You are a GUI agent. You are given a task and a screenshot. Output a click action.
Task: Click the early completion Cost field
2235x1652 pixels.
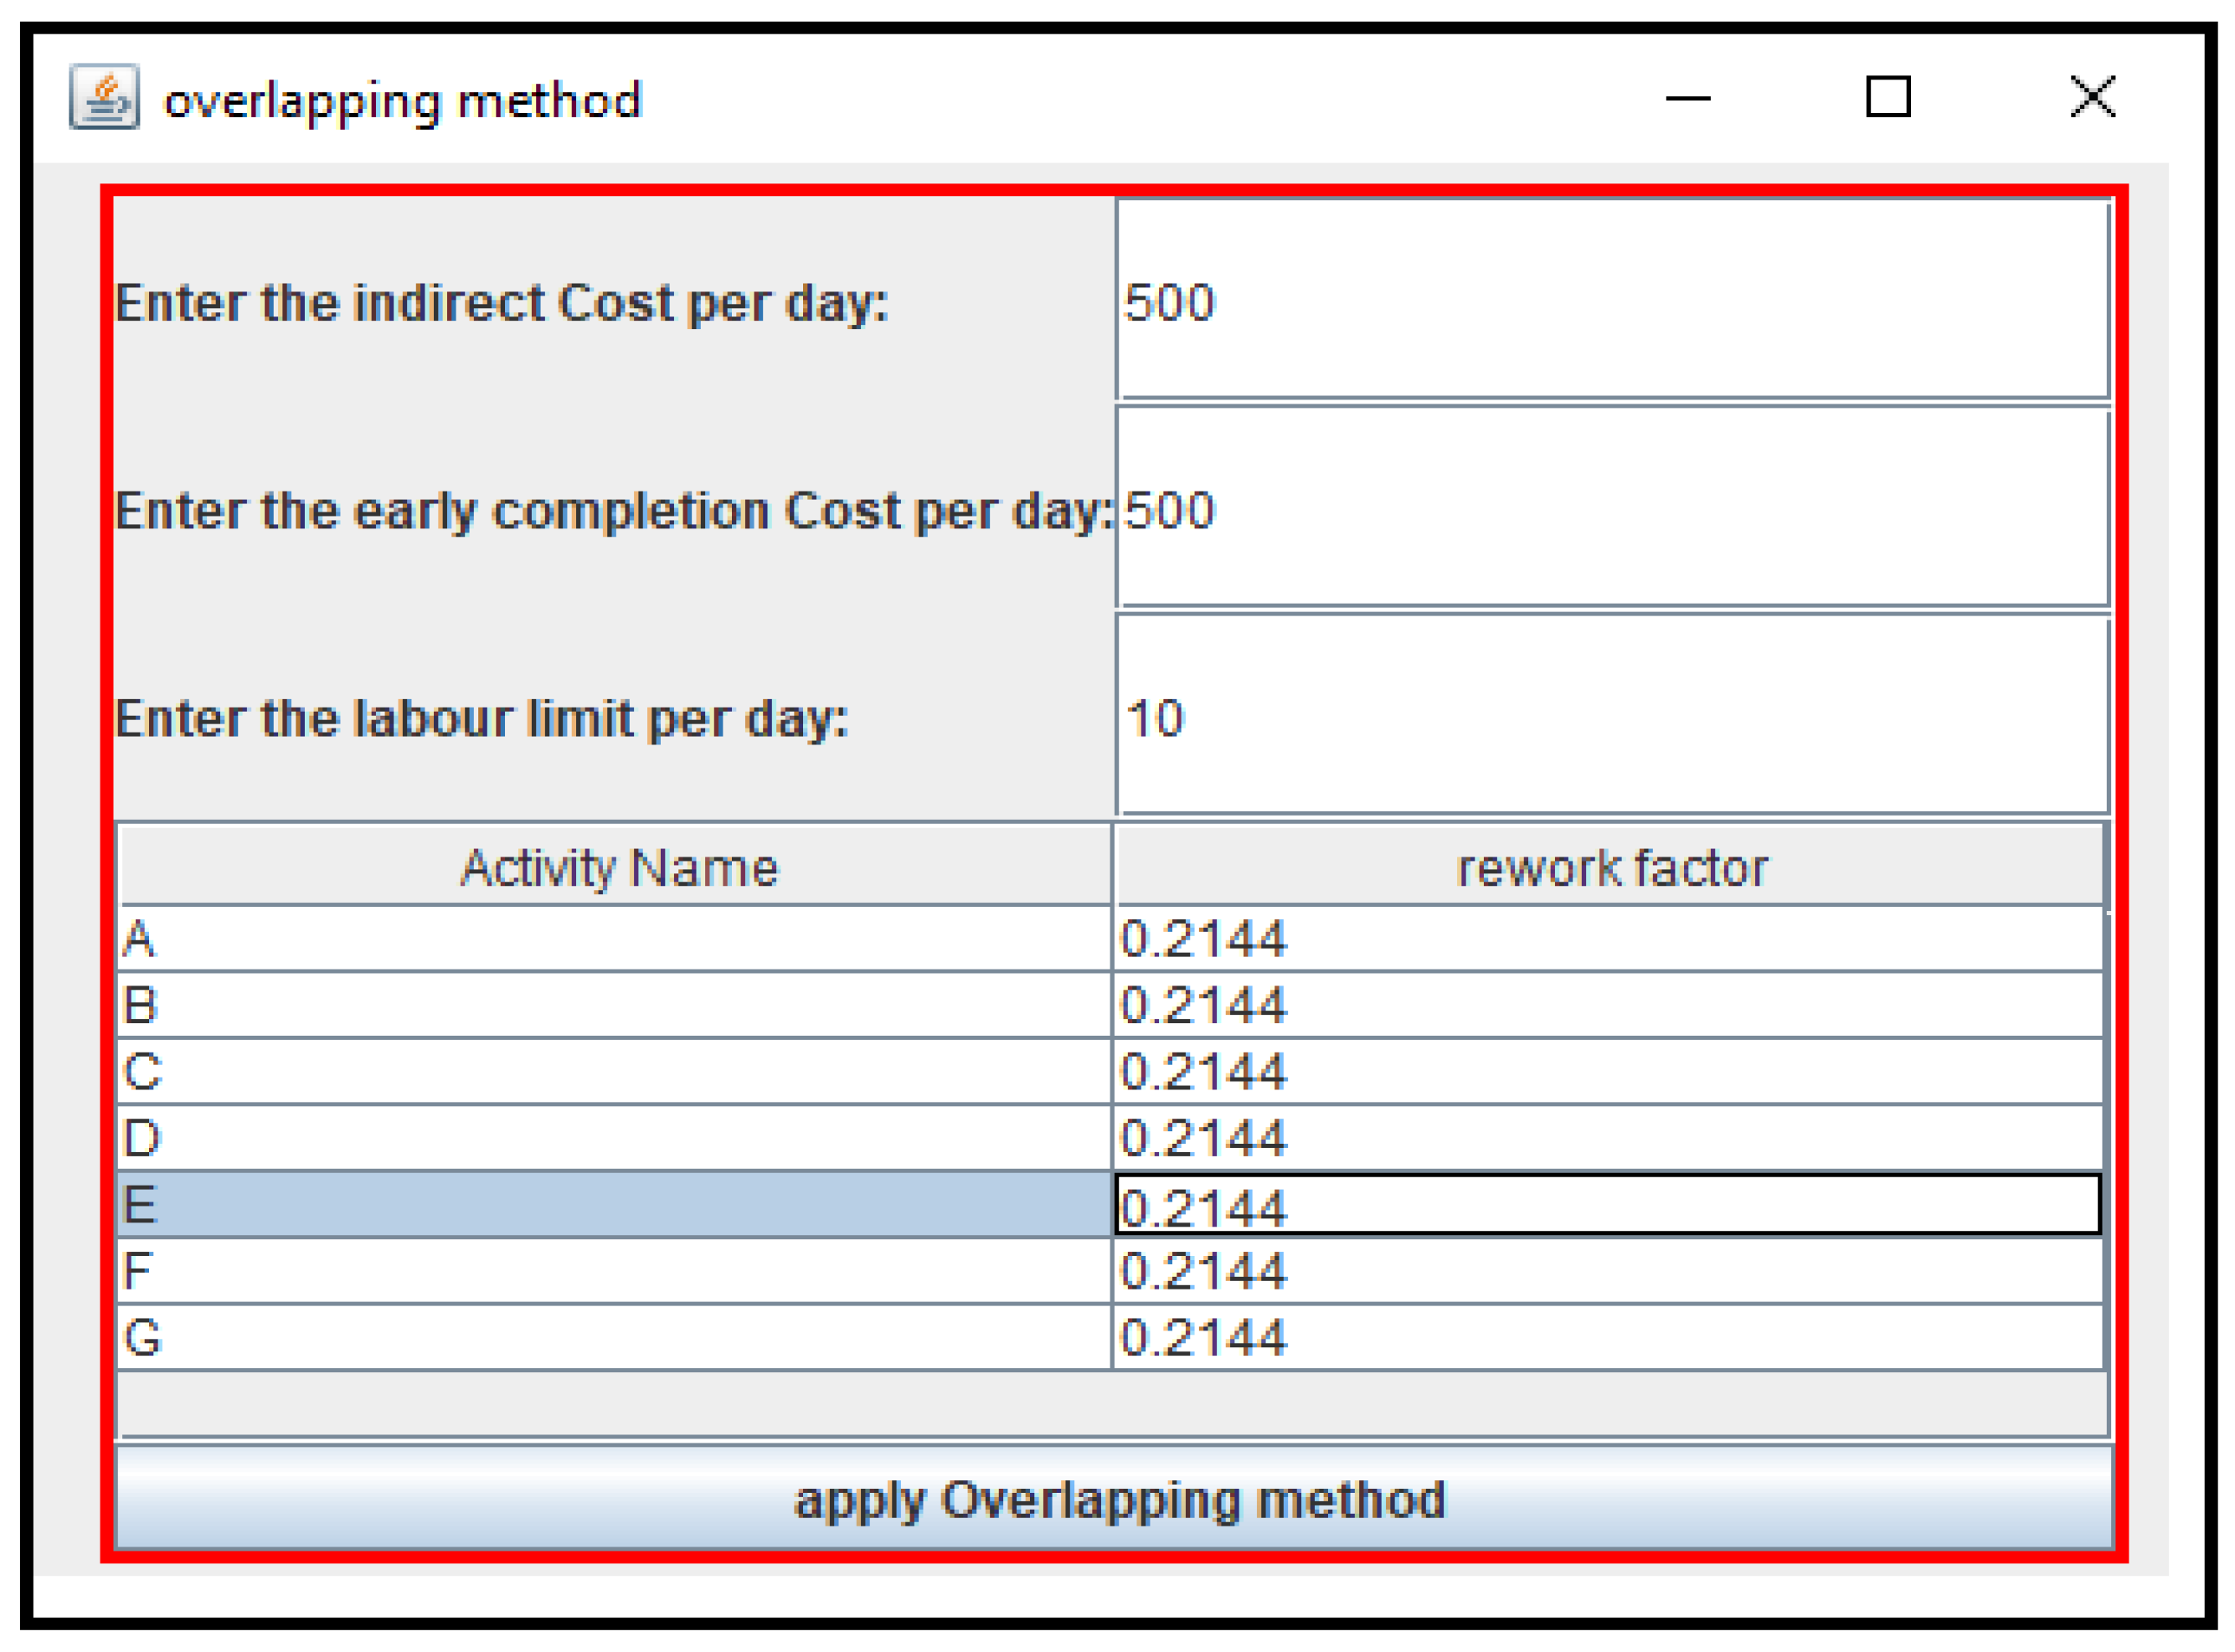(1612, 508)
